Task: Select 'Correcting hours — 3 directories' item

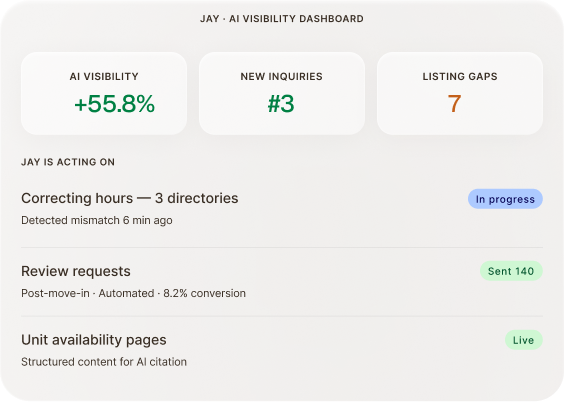Action: (130, 198)
